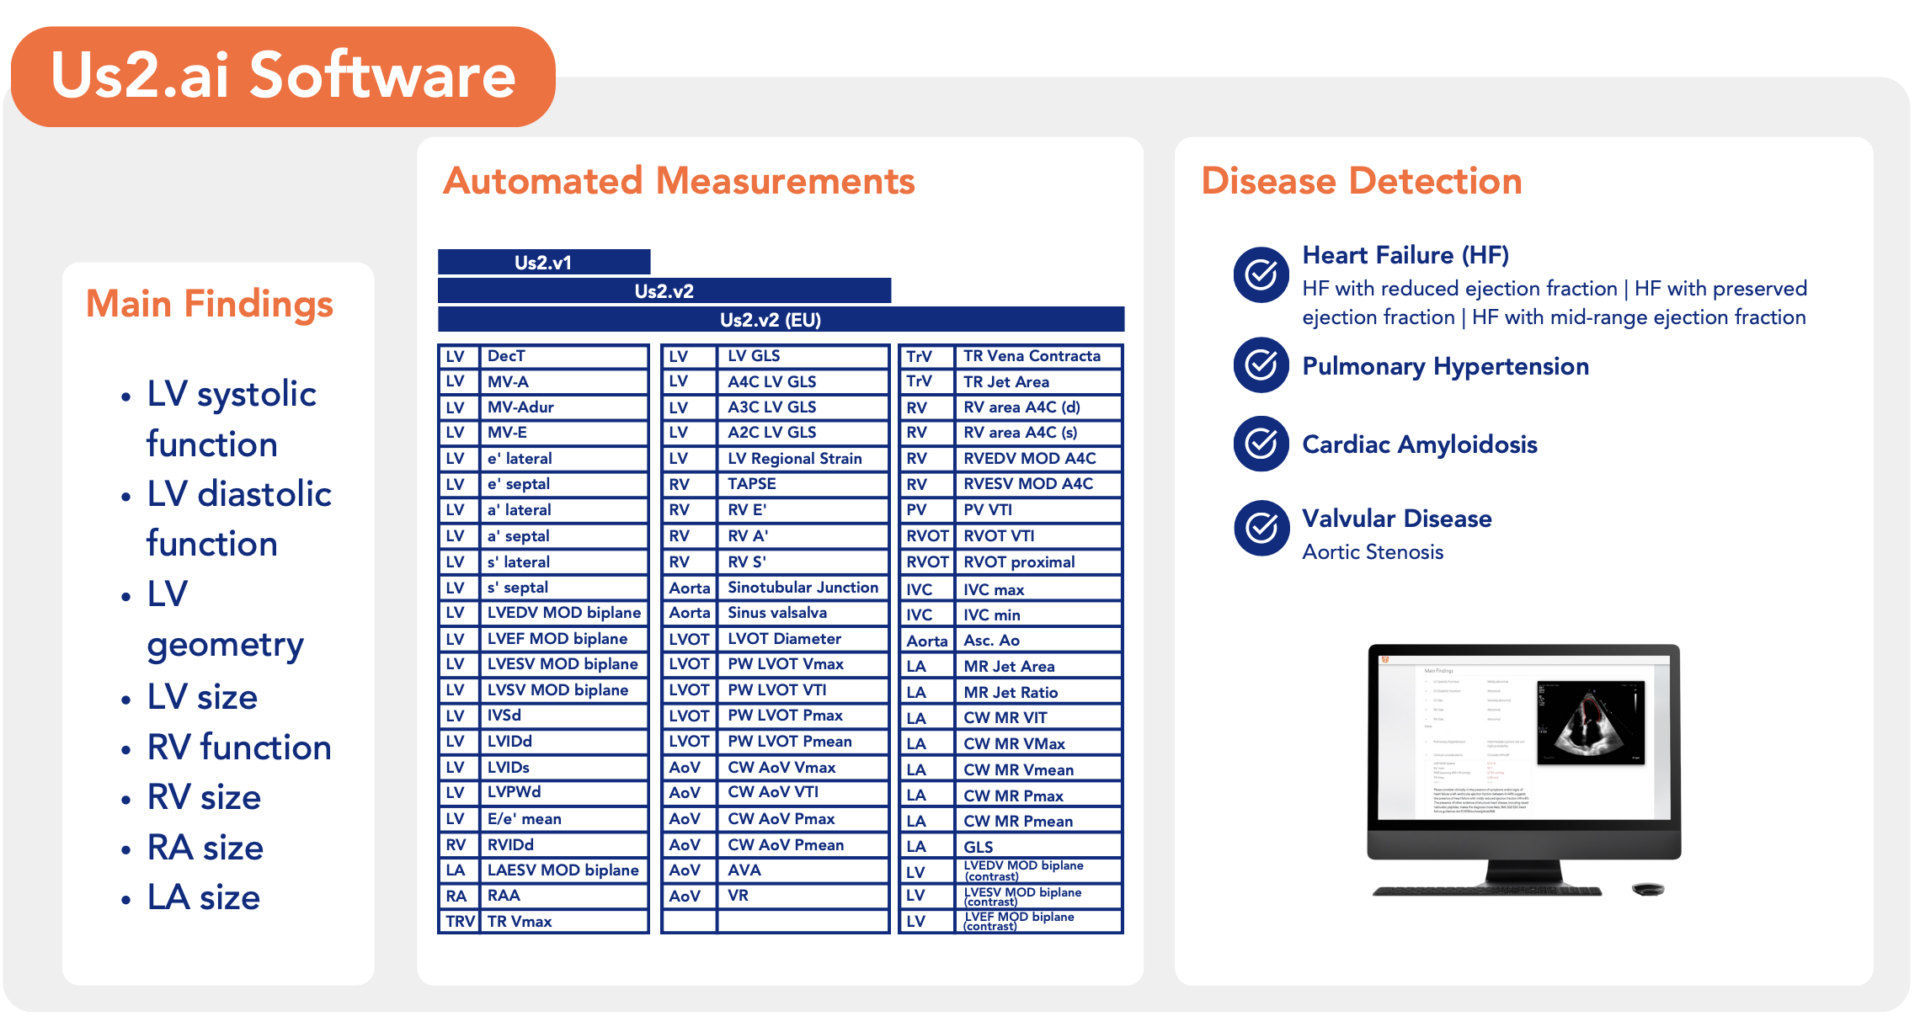Click the IVSd table cell
Viewport: 1920px width, 1027px height.
(564, 715)
